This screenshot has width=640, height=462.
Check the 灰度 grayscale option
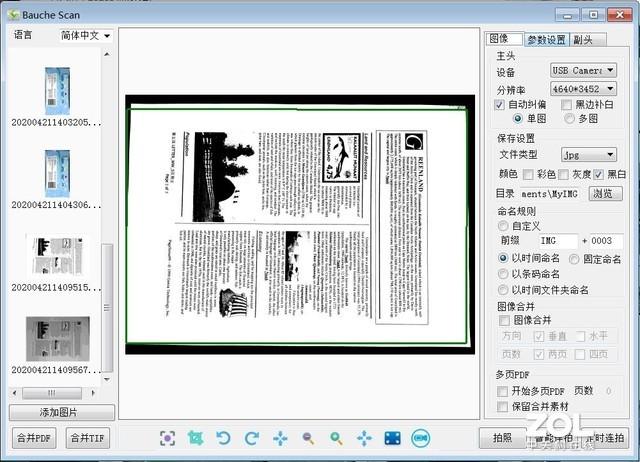[x=563, y=175]
